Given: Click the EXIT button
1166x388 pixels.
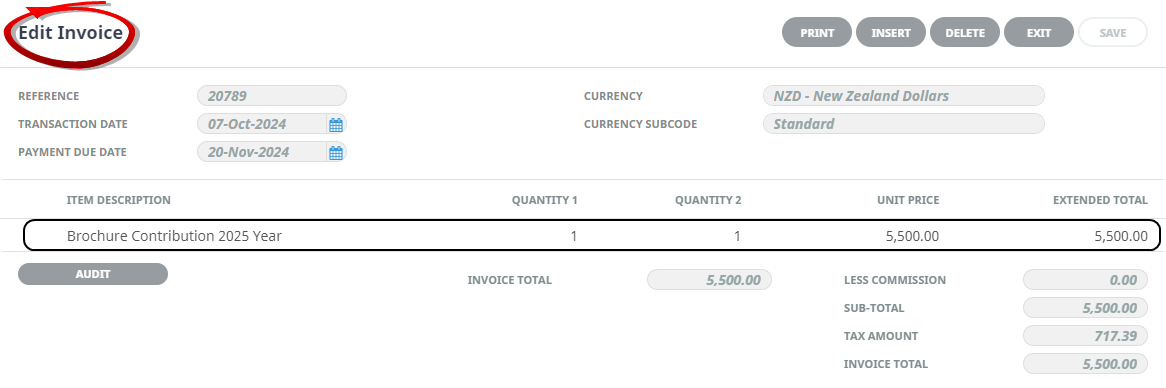Looking at the screenshot, I should click(x=1039, y=33).
